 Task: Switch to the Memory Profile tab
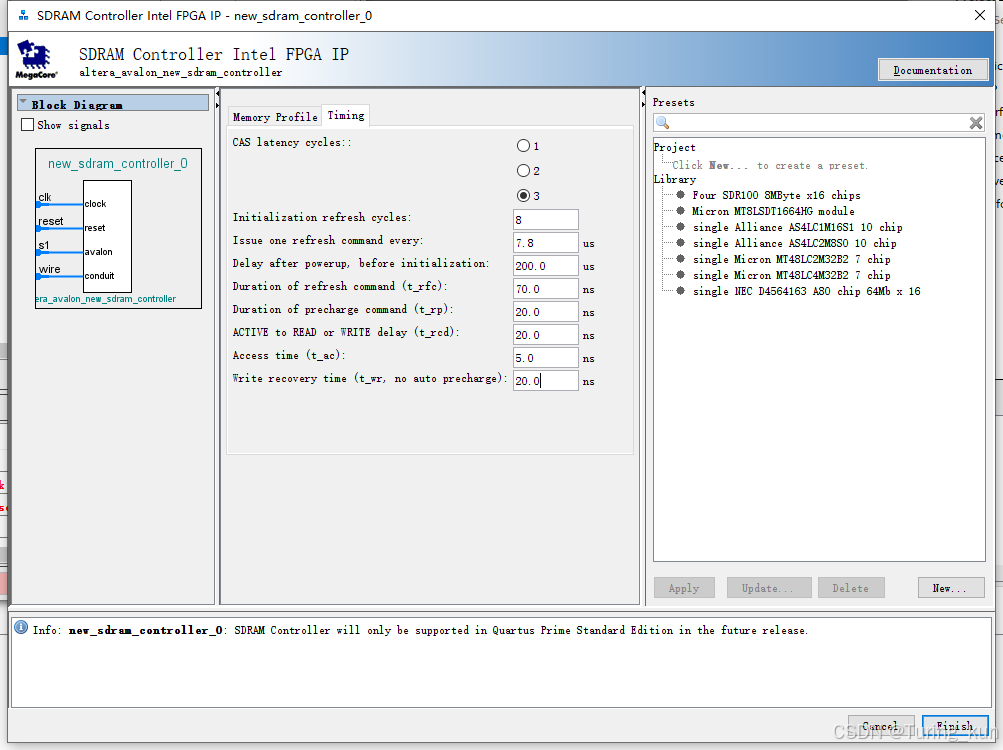[275, 116]
